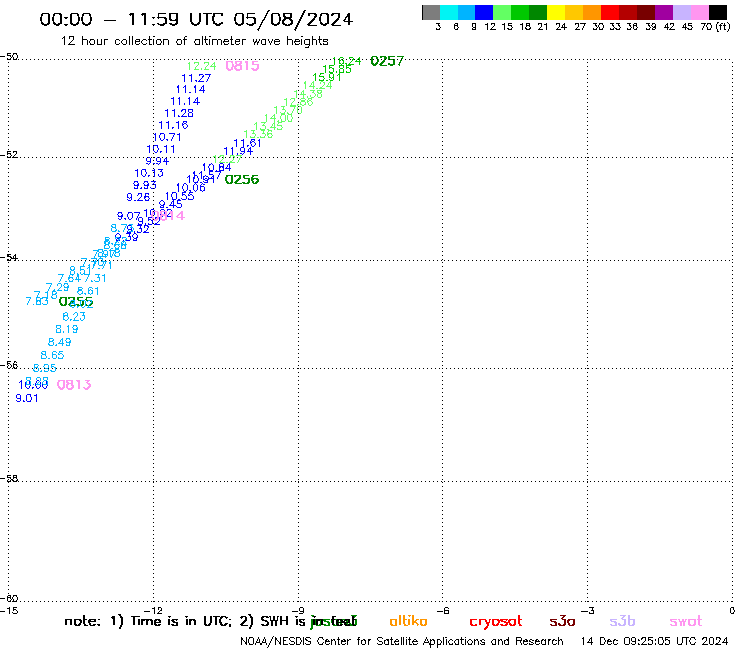Select the dark blue legend swatch
740x650 pixels.
tap(484, 12)
